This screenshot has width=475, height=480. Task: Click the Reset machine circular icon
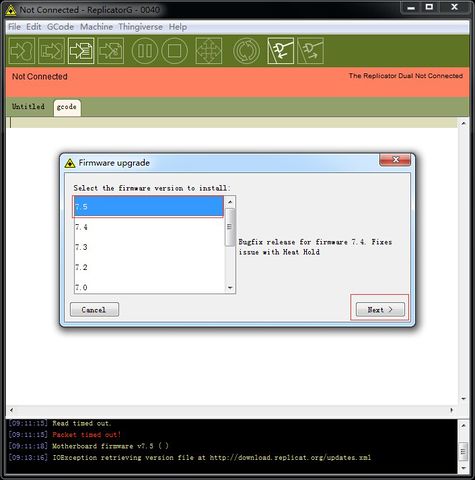246,51
